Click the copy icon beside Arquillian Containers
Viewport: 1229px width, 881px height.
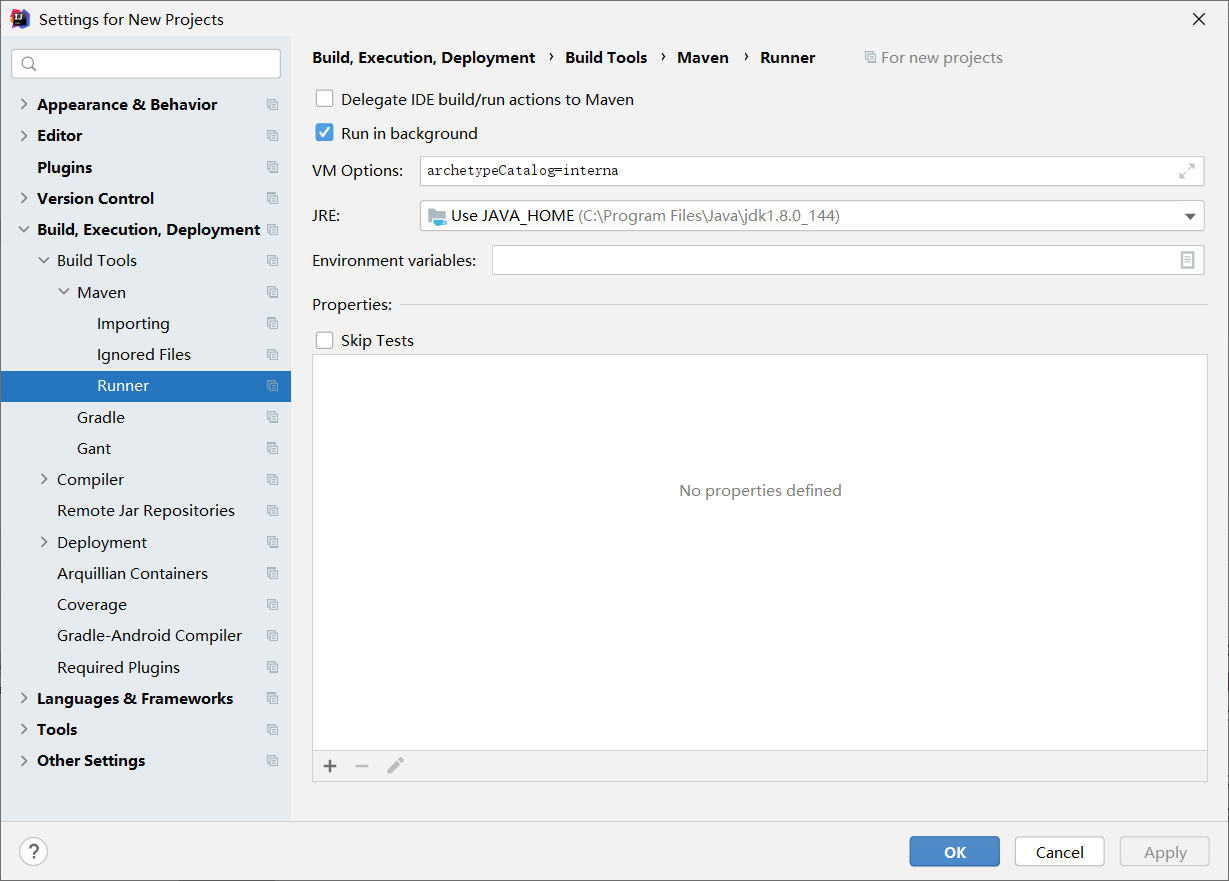[x=272, y=573]
